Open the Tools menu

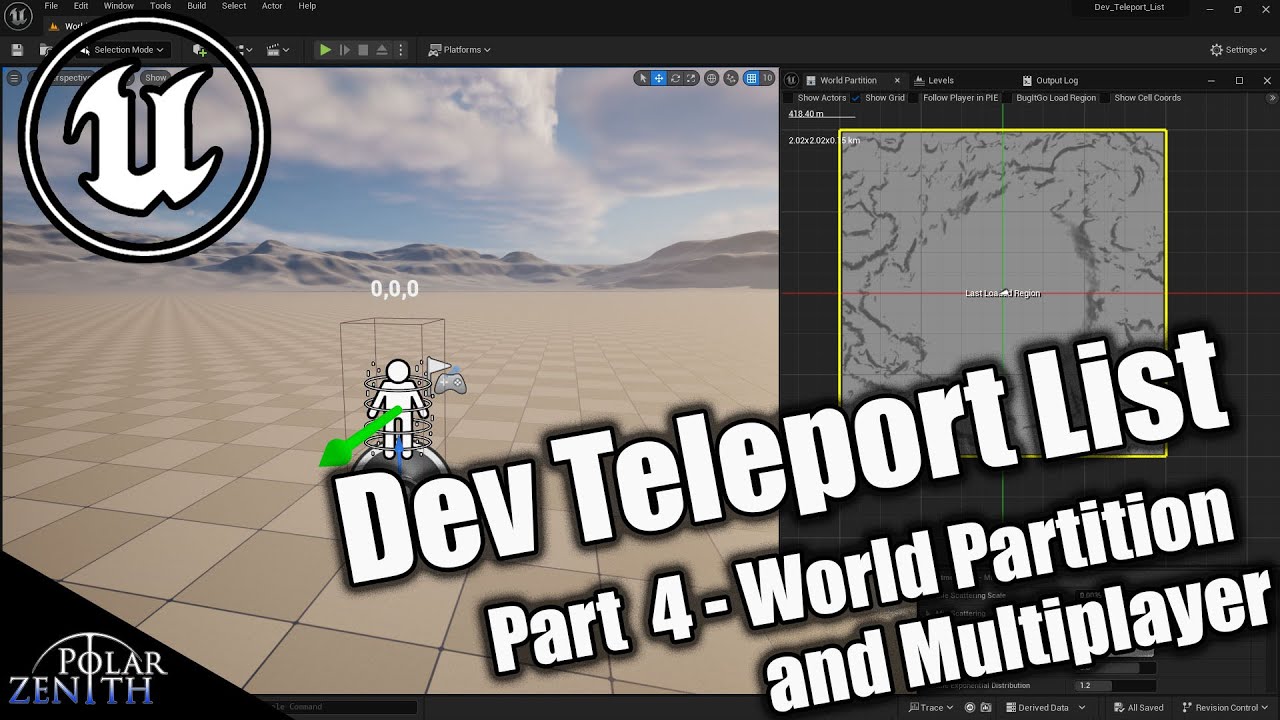pos(160,6)
